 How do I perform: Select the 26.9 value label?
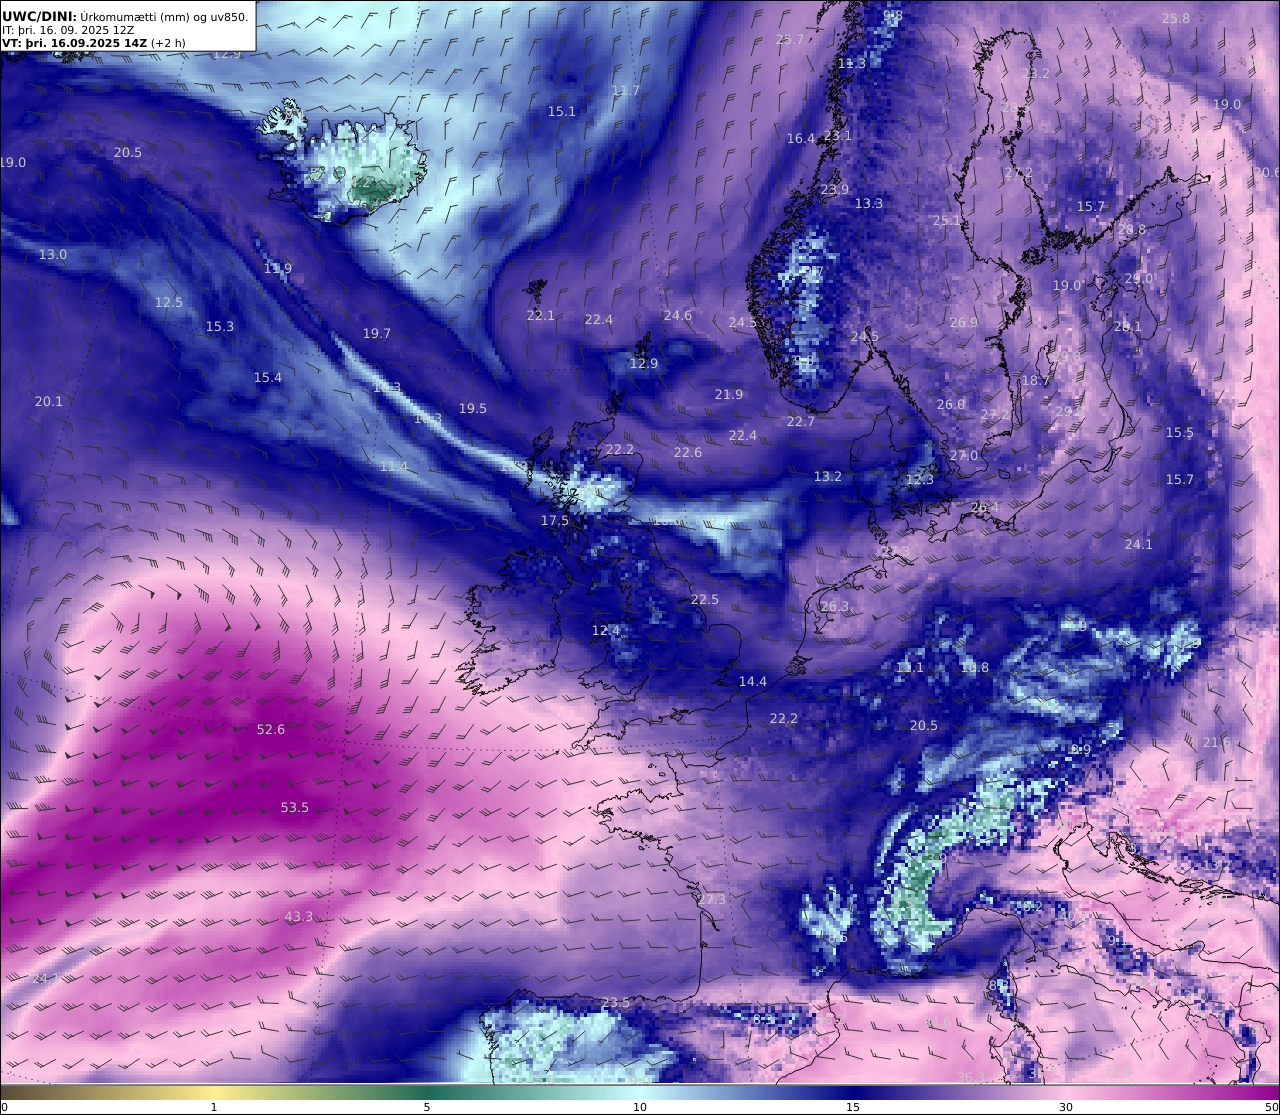(964, 323)
